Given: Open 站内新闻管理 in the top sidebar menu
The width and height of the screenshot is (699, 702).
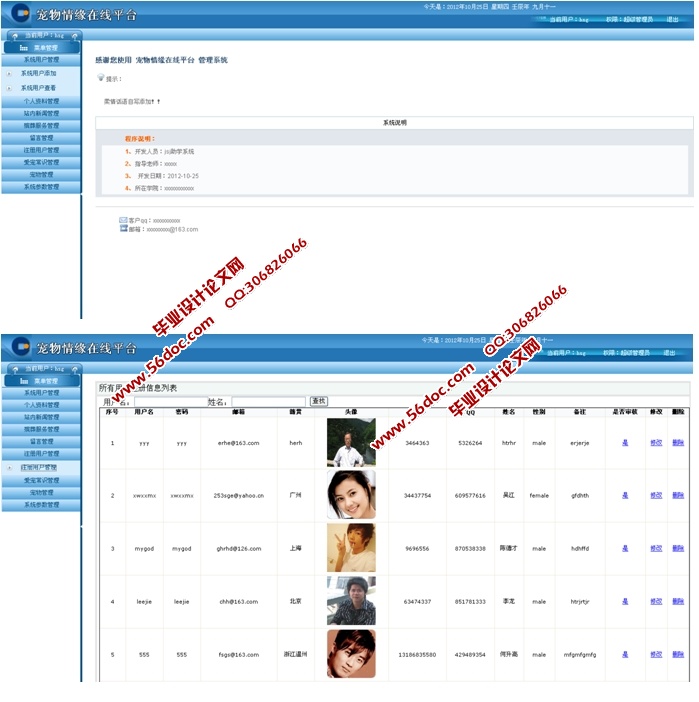Looking at the screenshot, I should [41, 113].
